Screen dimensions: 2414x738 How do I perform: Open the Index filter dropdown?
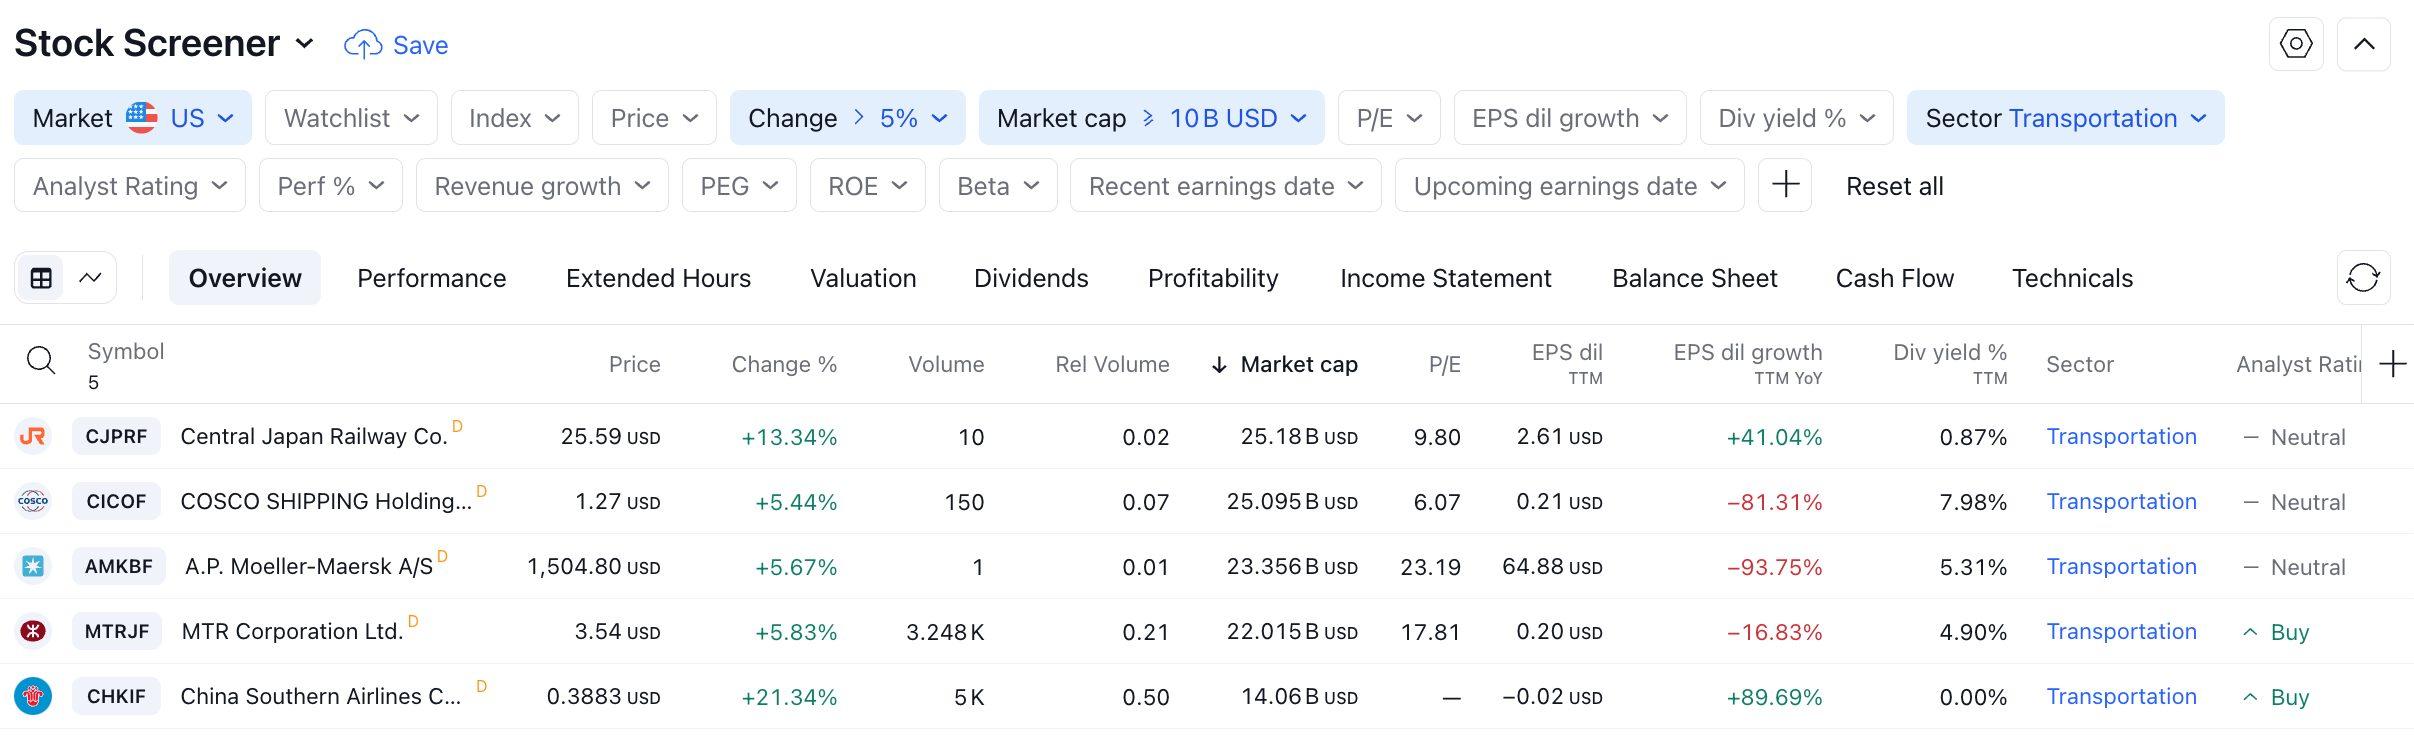[x=514, y=118]
